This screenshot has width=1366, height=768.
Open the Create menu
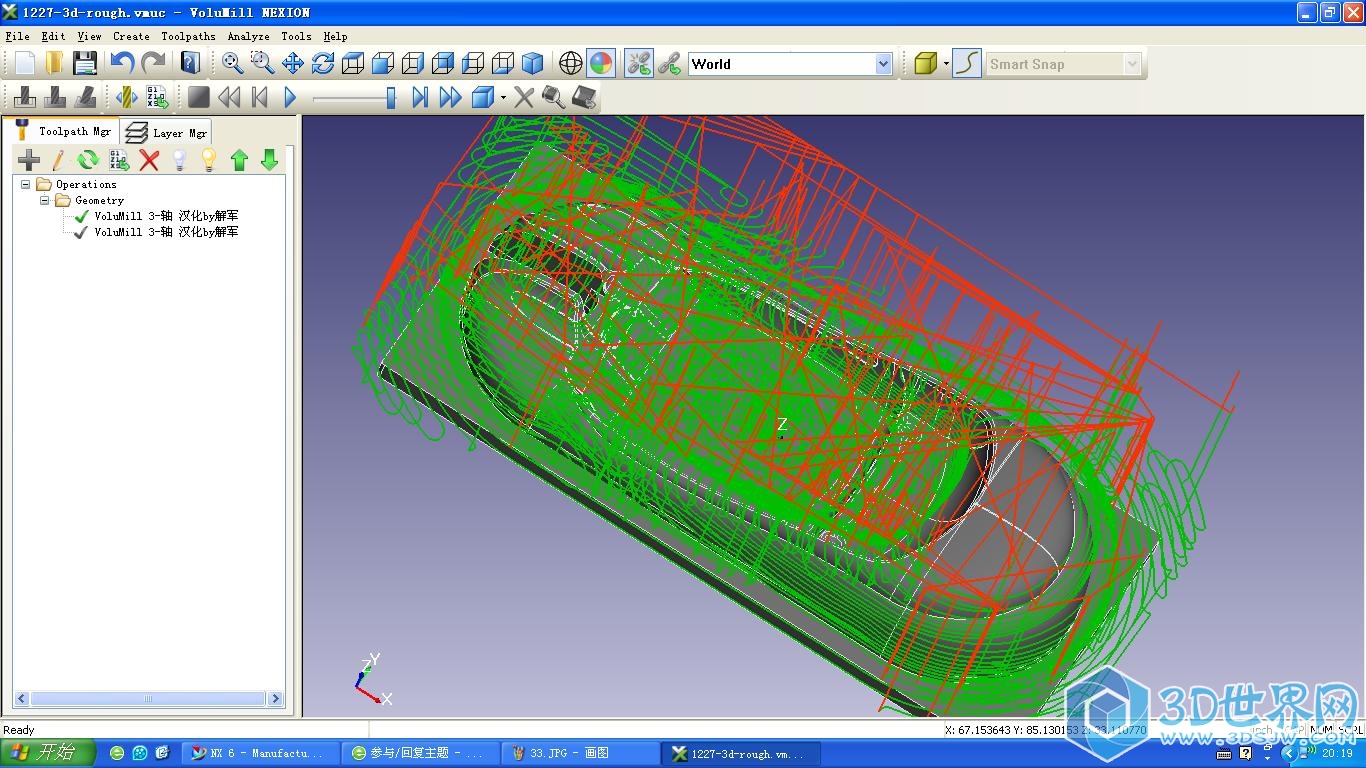tap(131, 36)
